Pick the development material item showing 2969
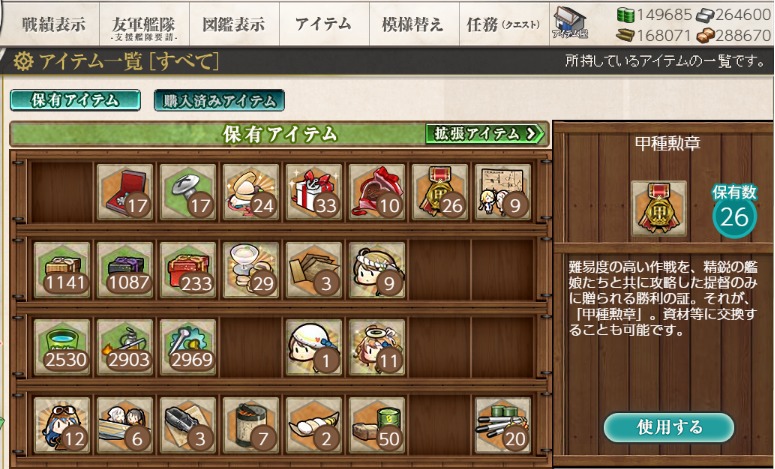Image resolution: width=775 pixels, height=469 pixels. 188,347
